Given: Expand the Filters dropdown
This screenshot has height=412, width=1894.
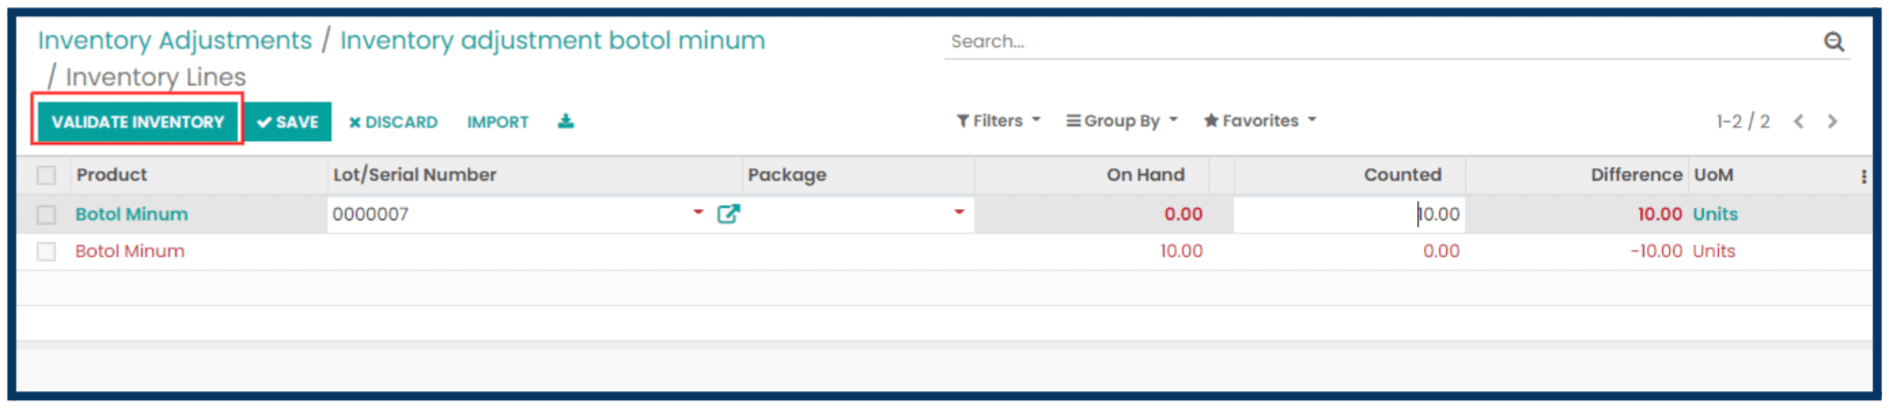Looking at the screenshot, I should (998, 120).
